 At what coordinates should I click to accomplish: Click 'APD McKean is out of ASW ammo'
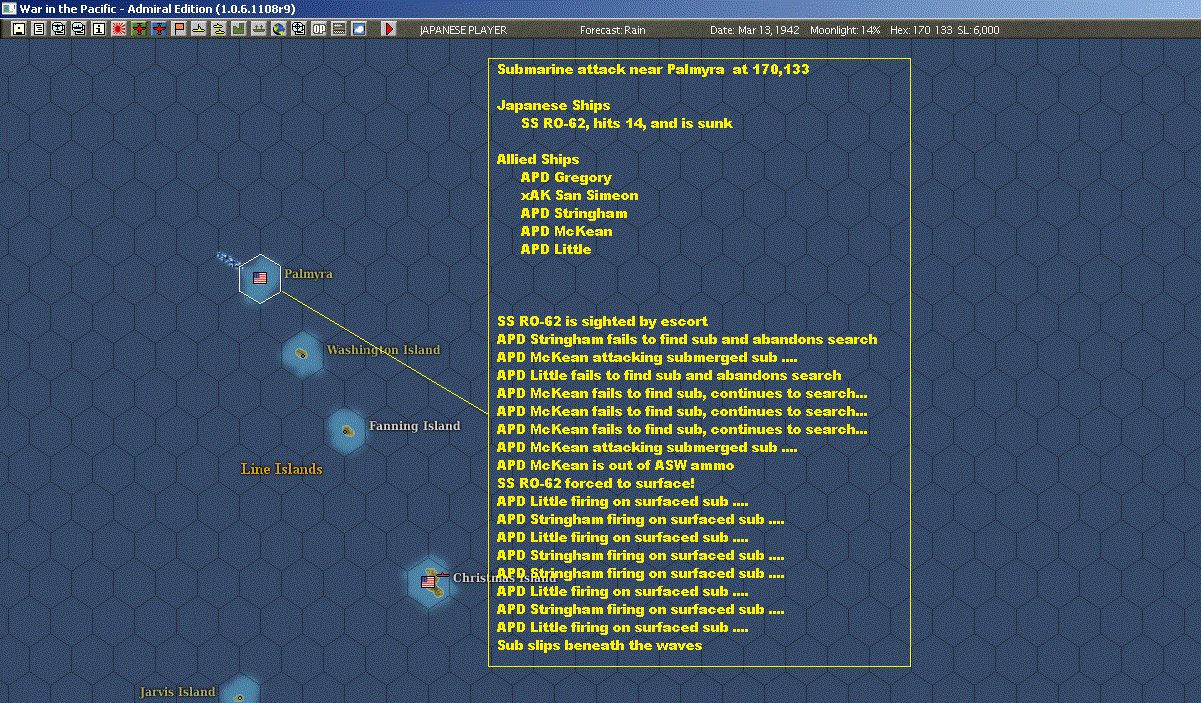click(x=615, y=466)
